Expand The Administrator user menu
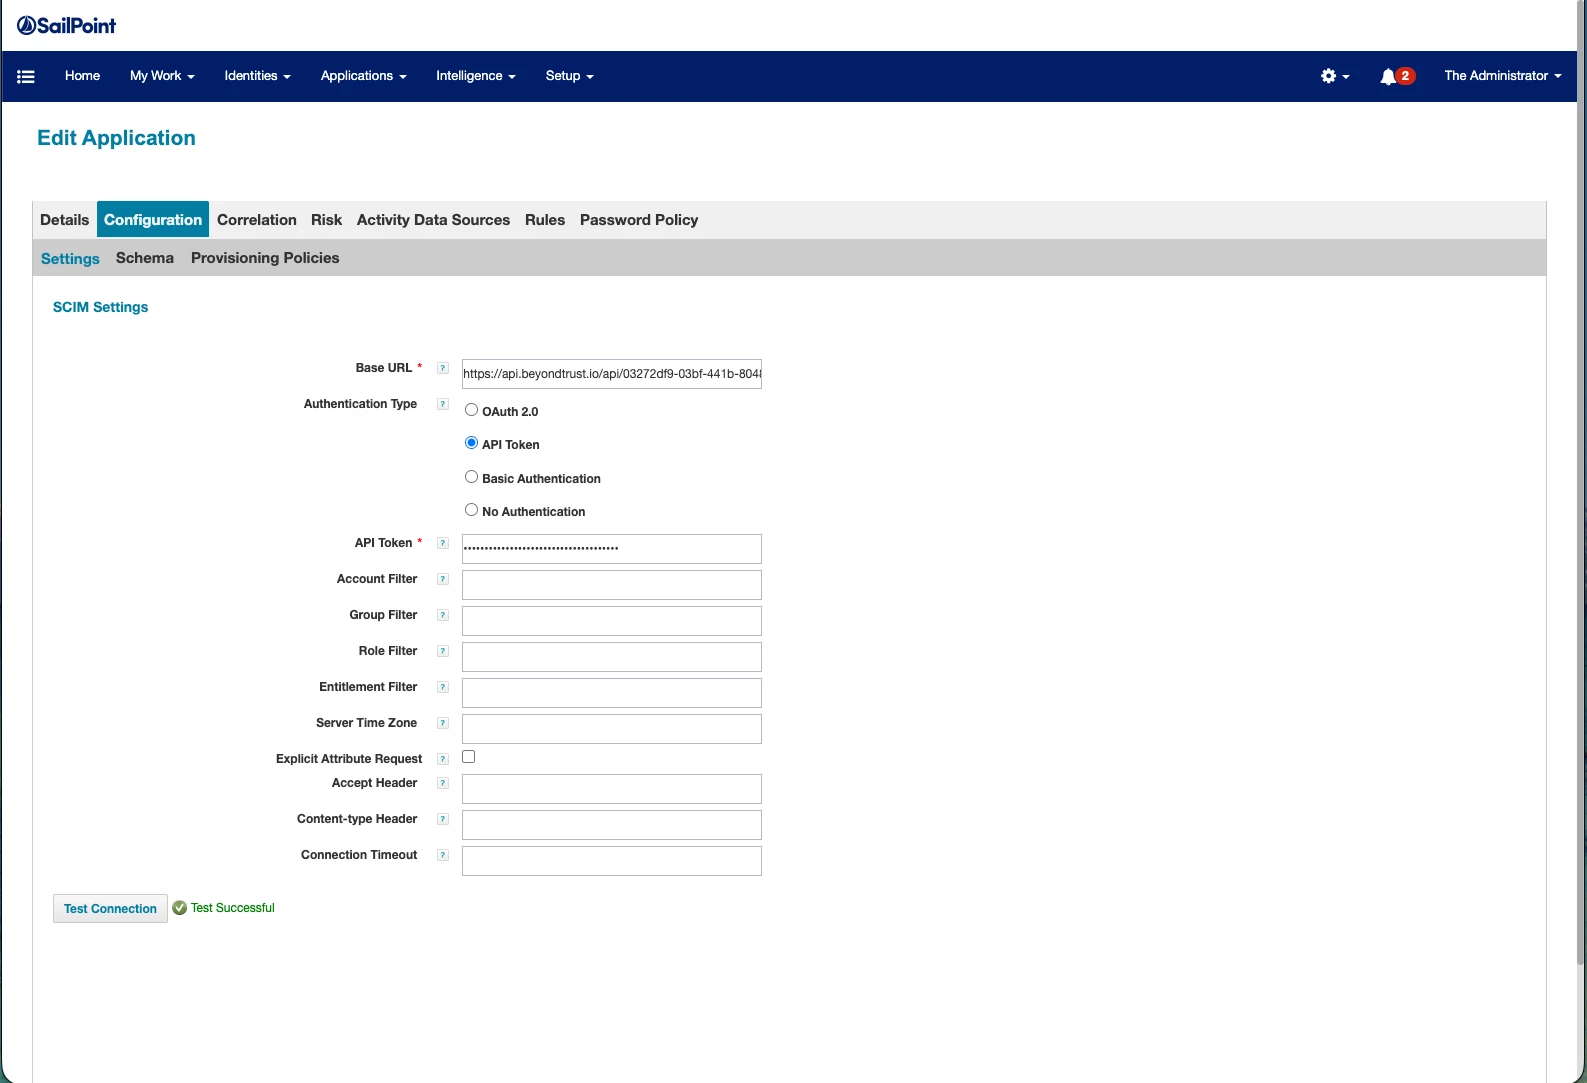Image resolution: width=1587 pixels, height=1083 pixels. [1502, 76]
